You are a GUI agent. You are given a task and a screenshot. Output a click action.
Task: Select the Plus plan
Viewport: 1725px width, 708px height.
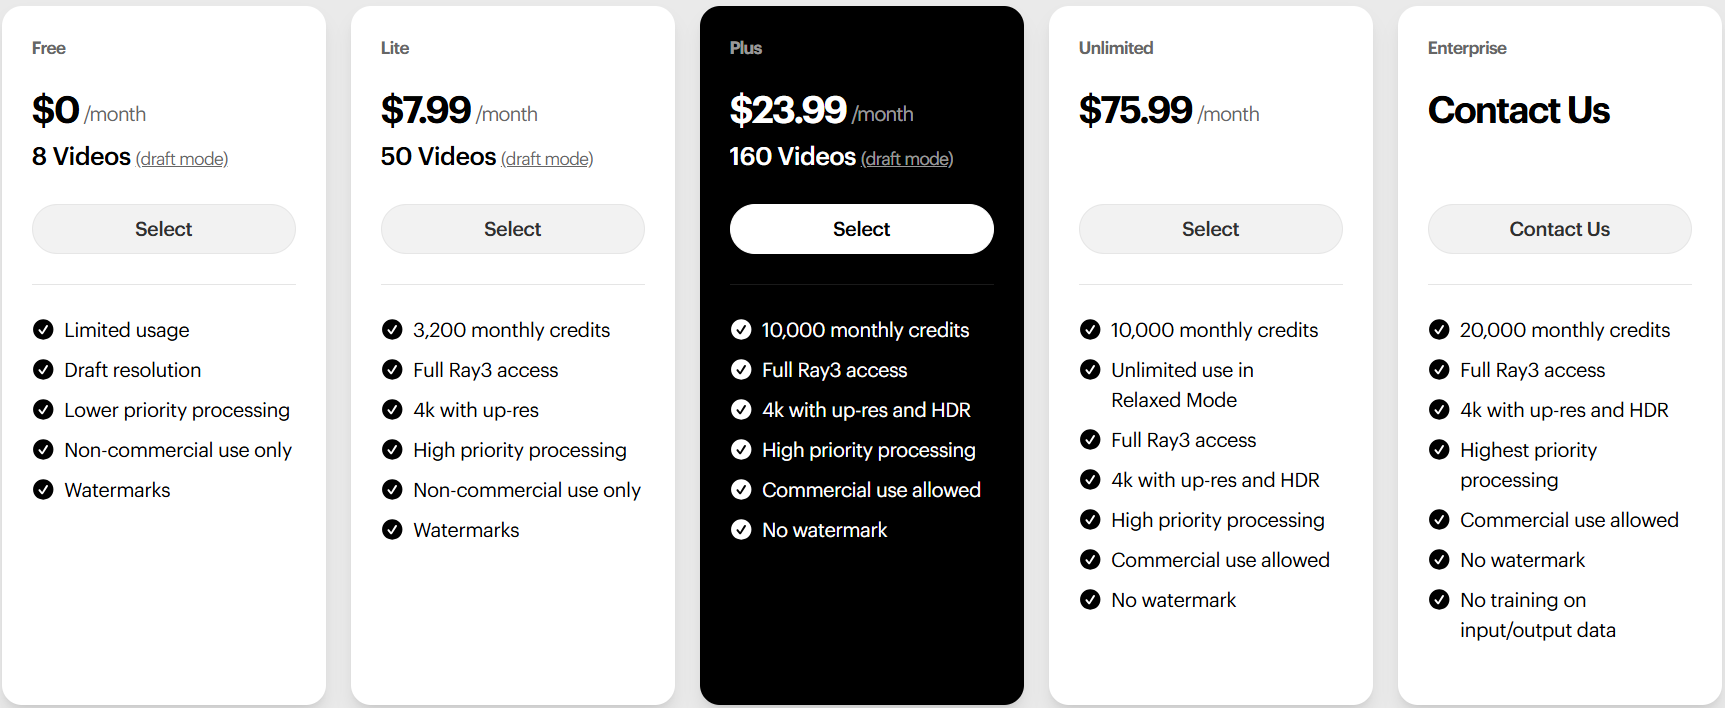pos(861,228)
